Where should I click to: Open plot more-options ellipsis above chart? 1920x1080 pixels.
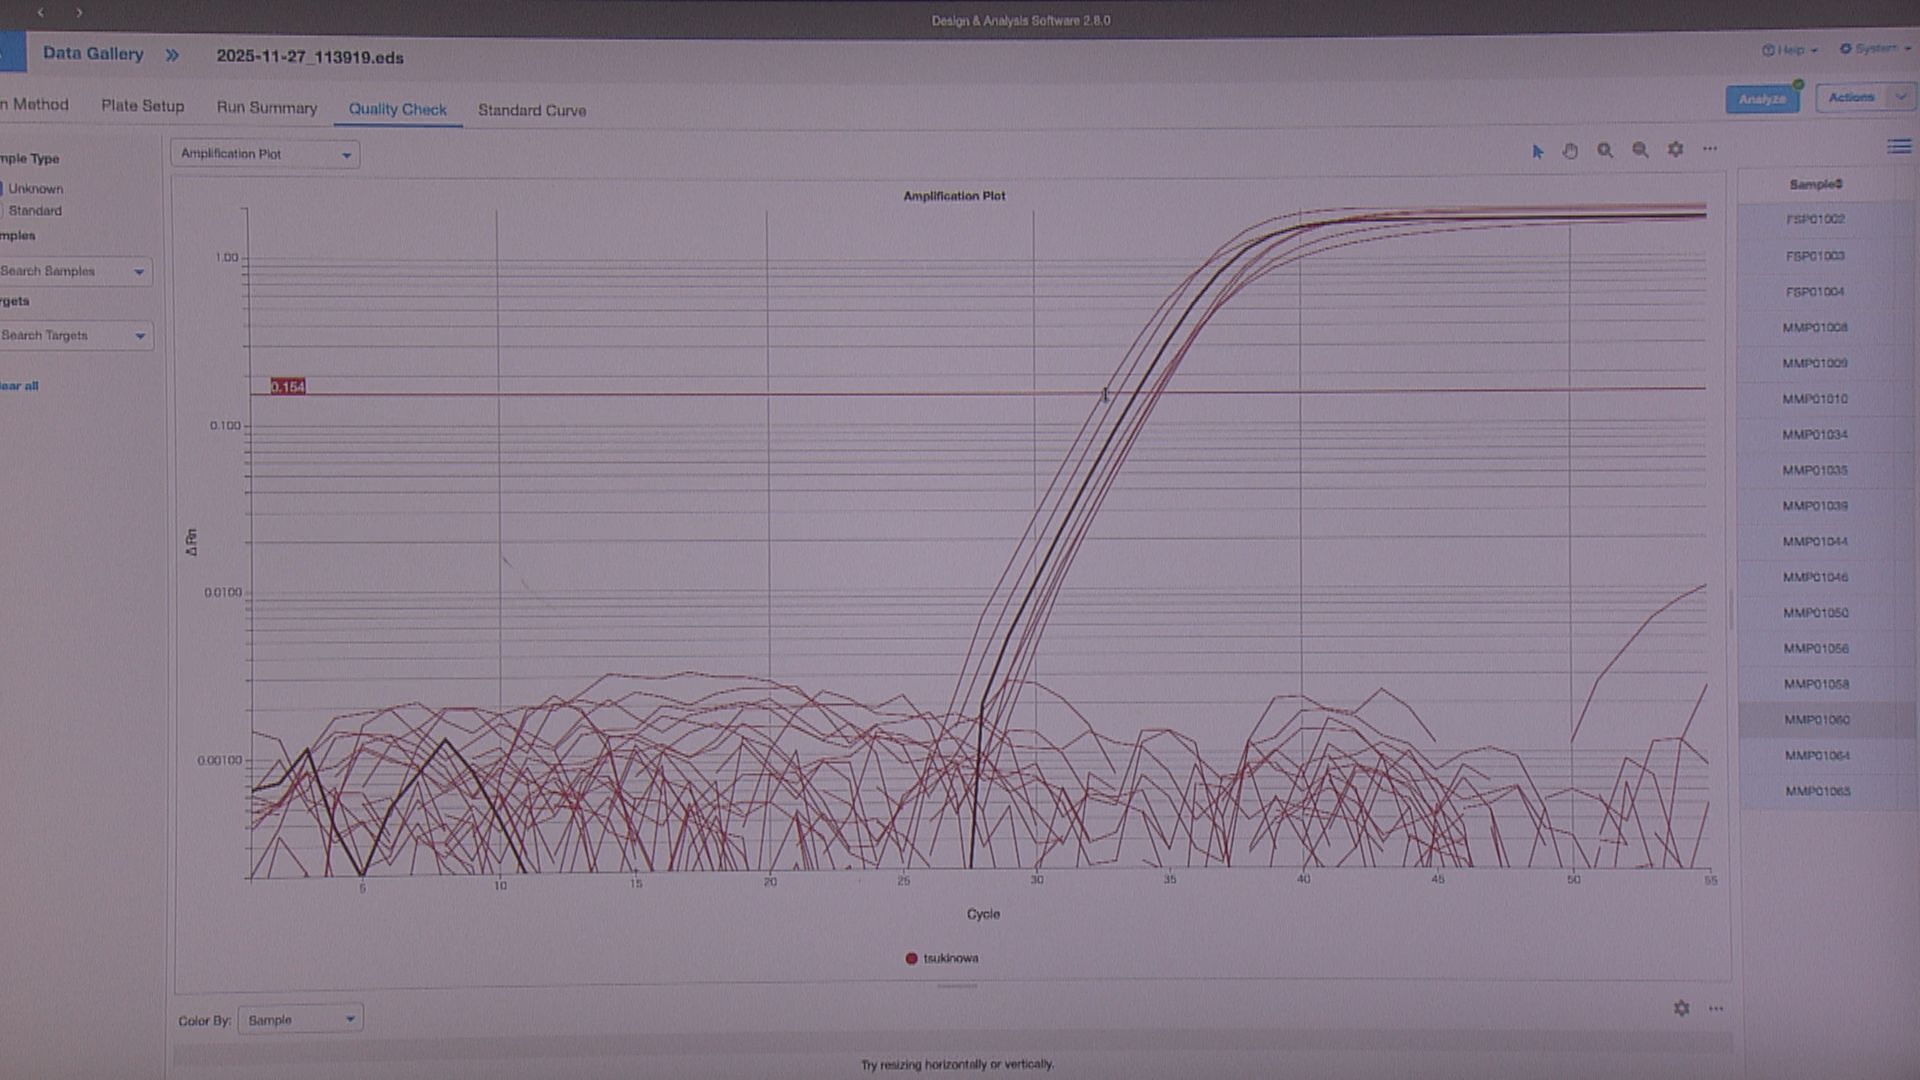pos(1710,149)
